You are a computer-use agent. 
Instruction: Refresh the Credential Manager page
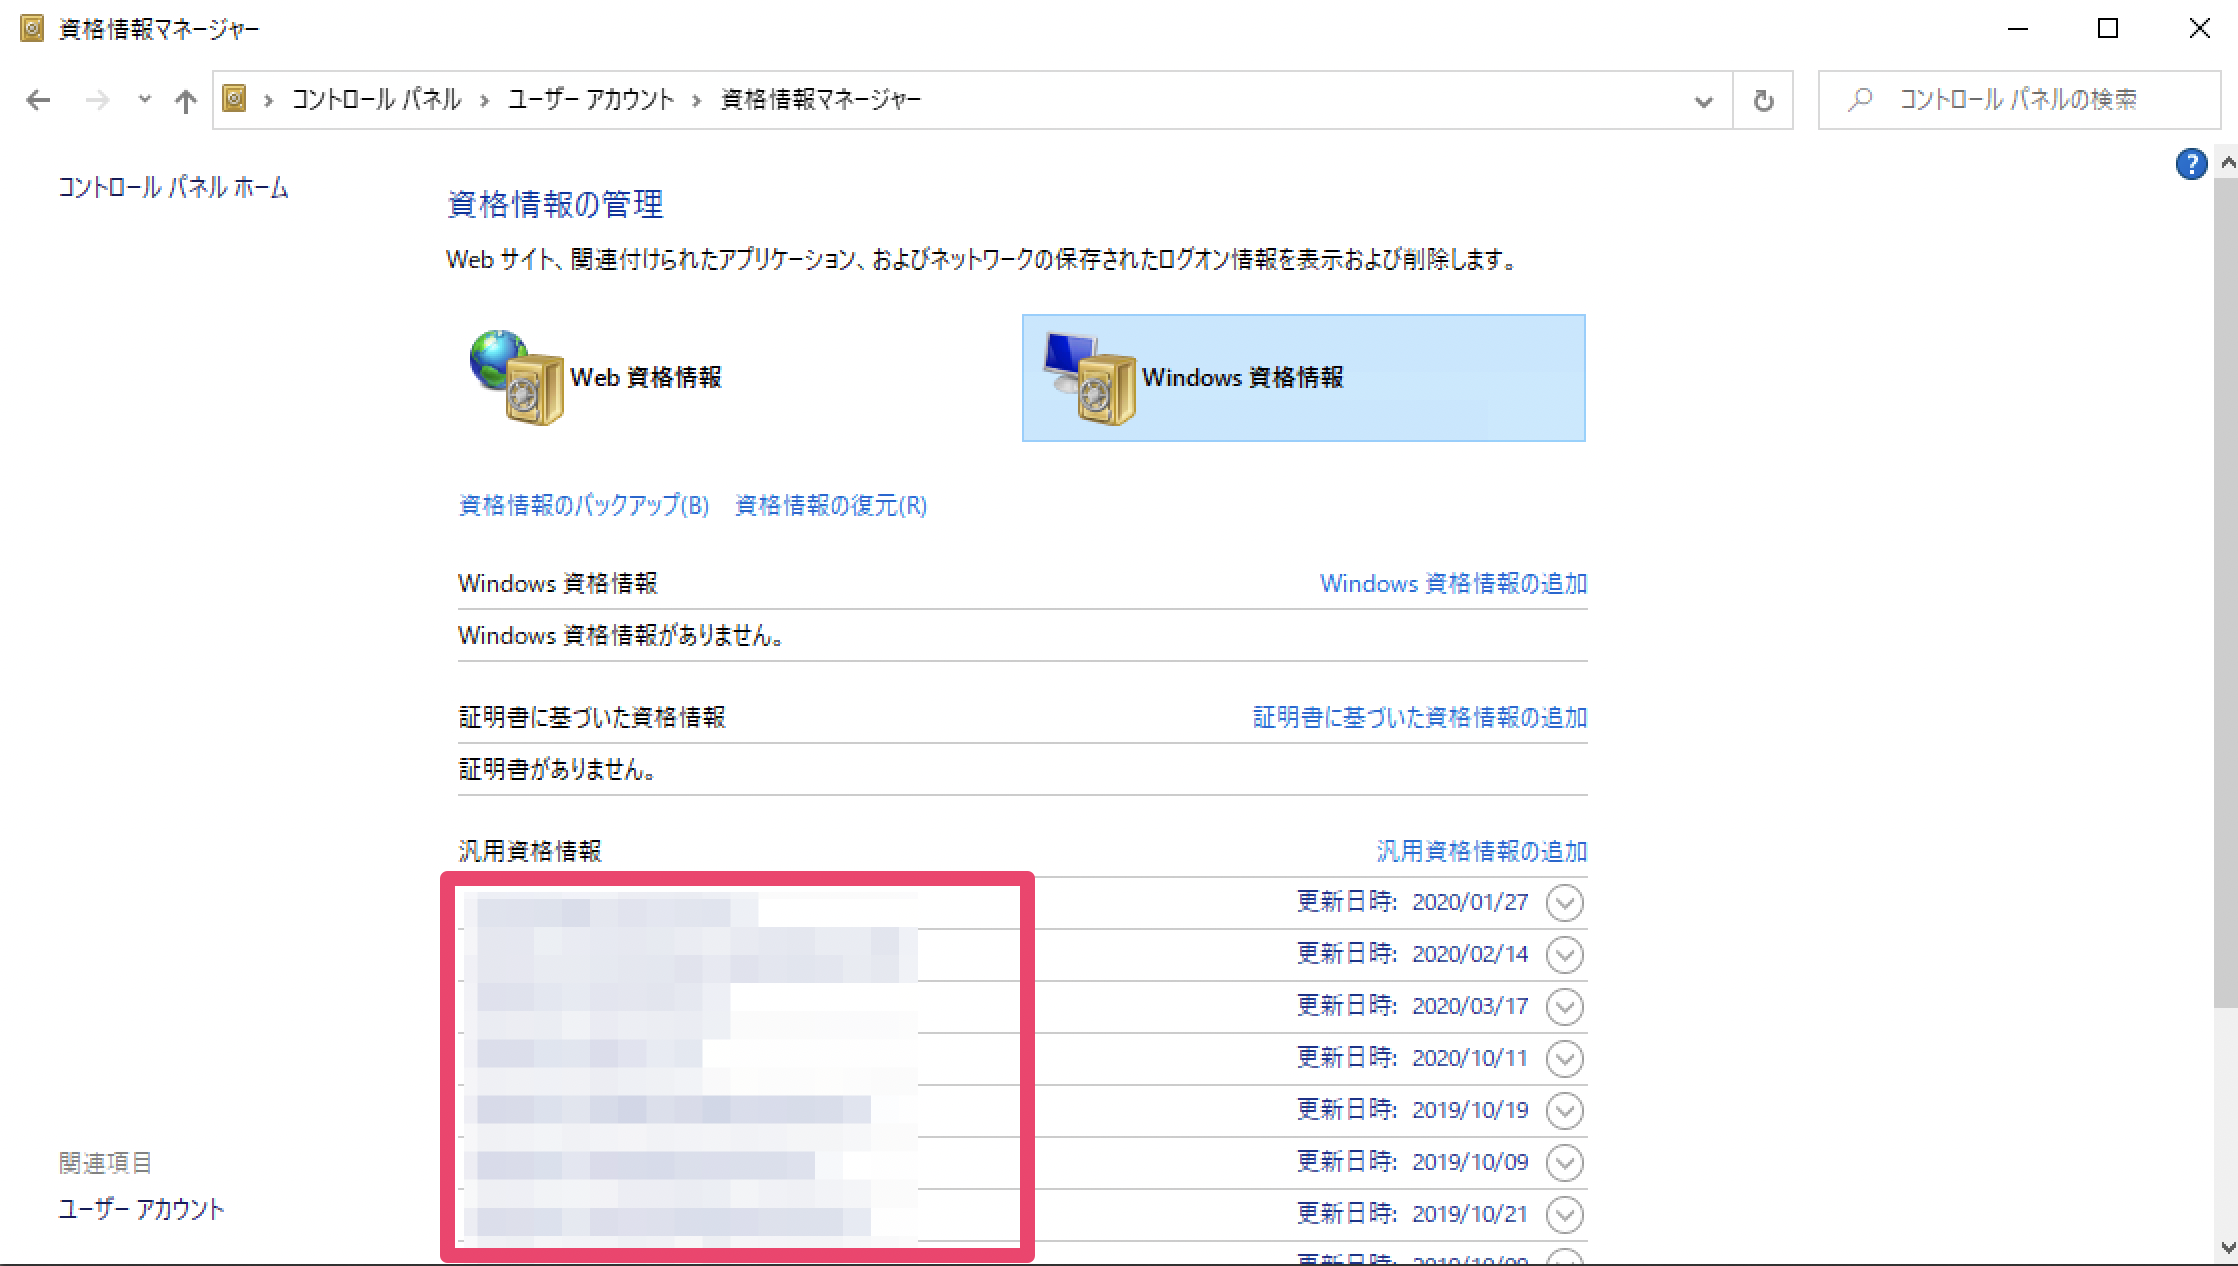tap(1763, 101)
